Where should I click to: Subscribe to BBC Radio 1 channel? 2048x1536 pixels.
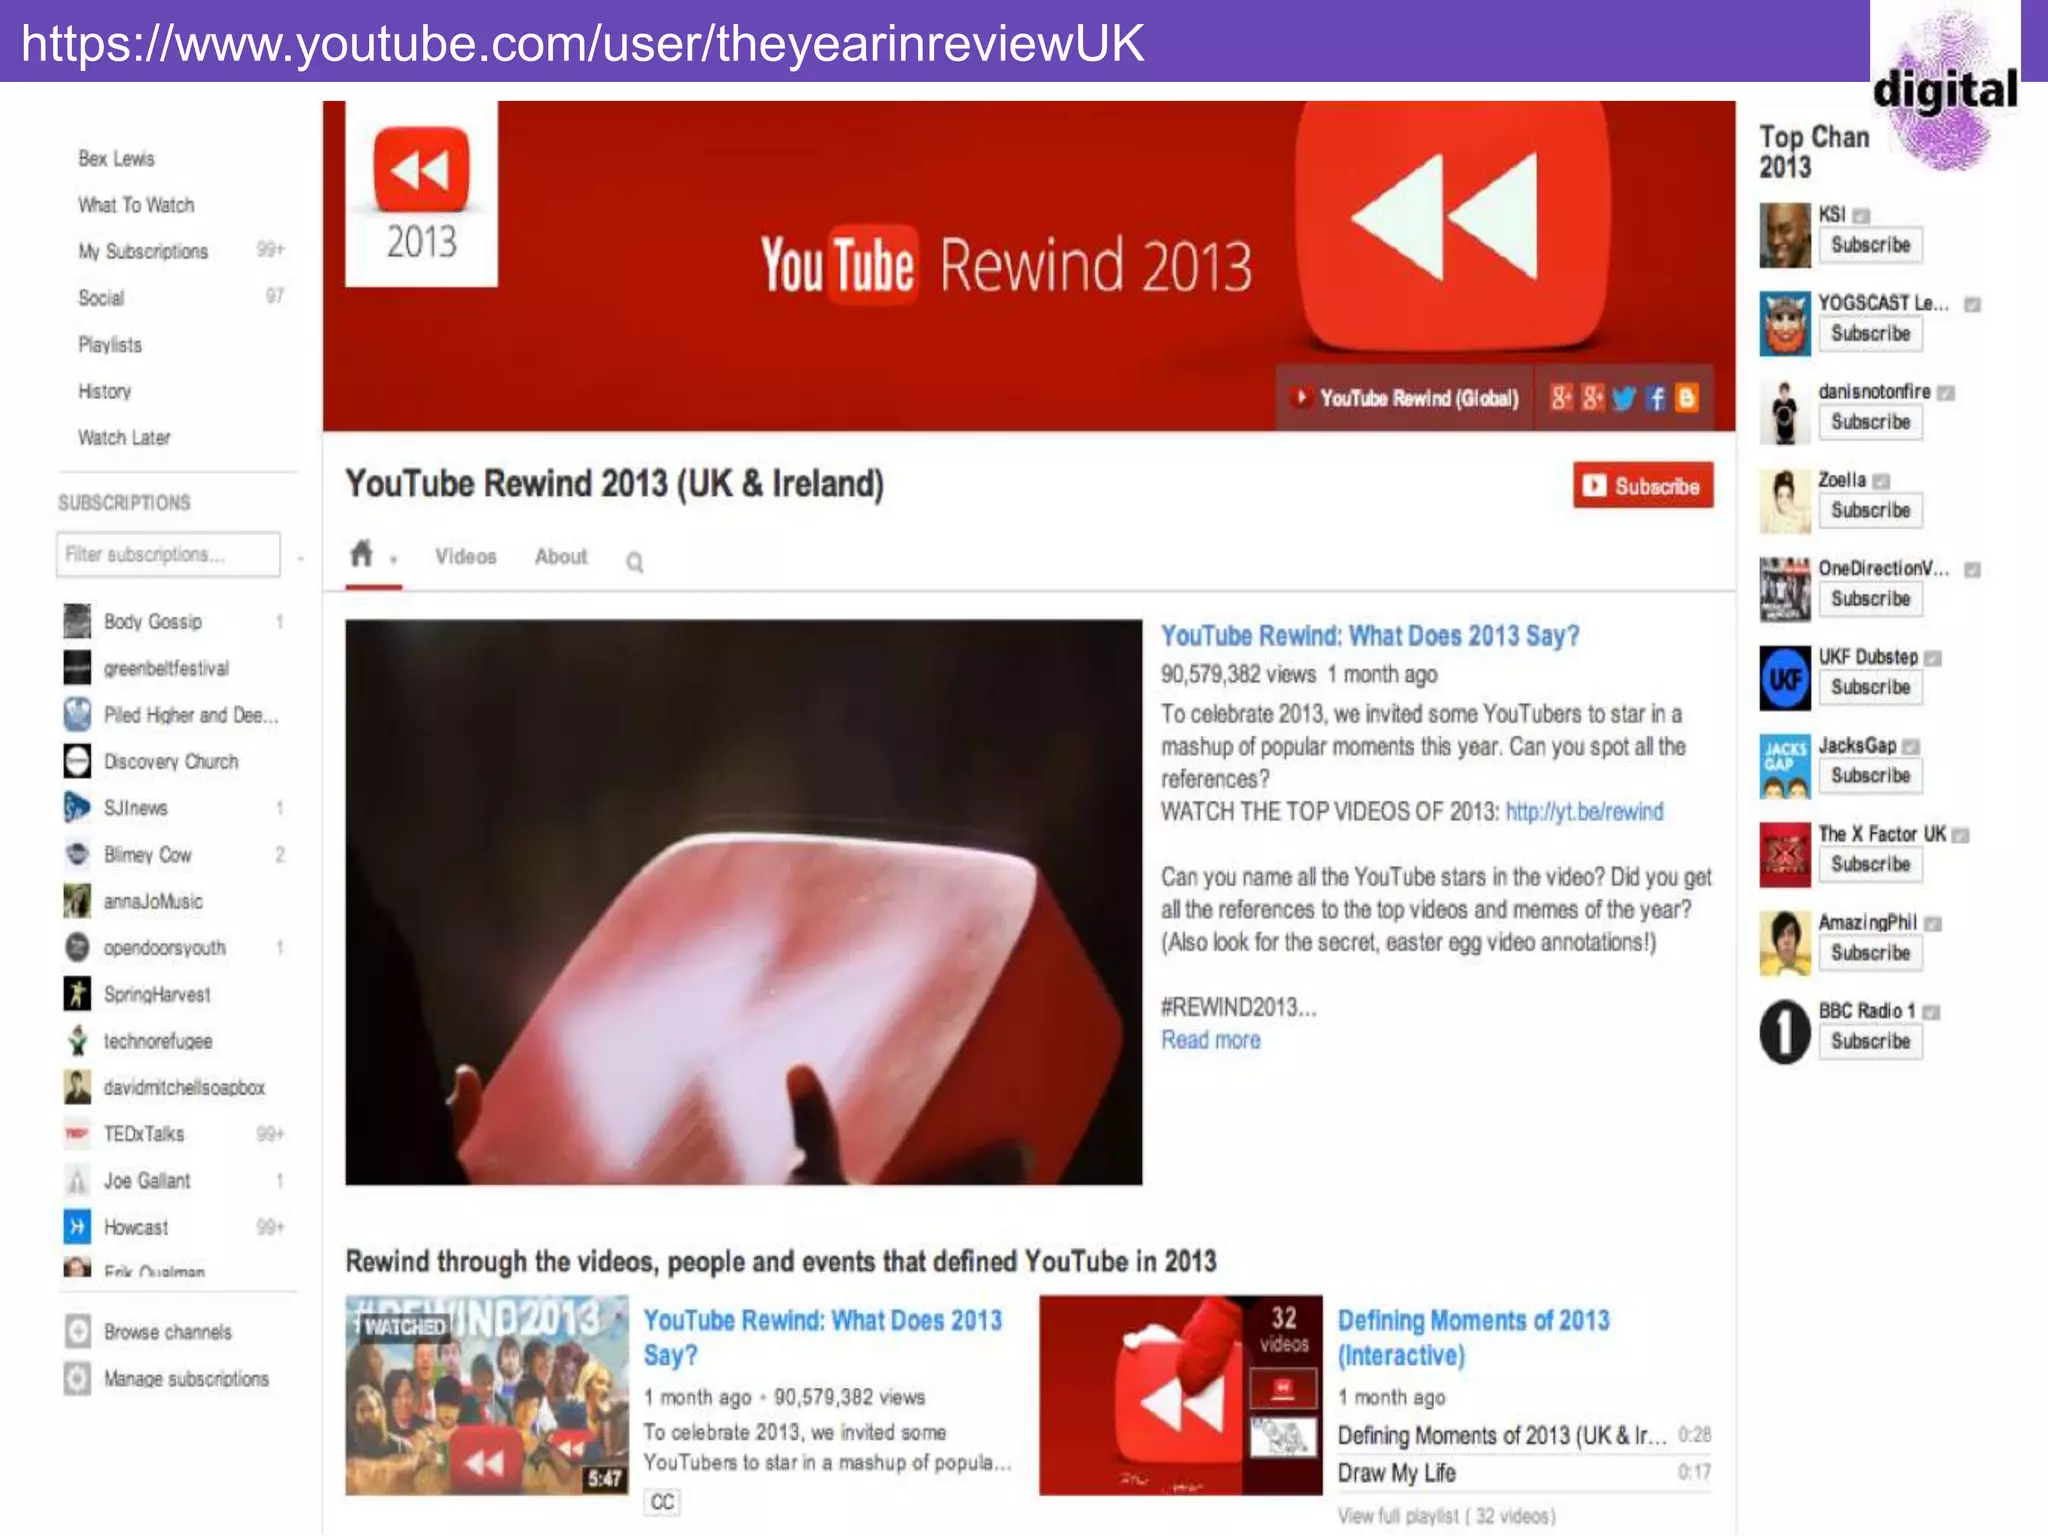(1870, 1041)
